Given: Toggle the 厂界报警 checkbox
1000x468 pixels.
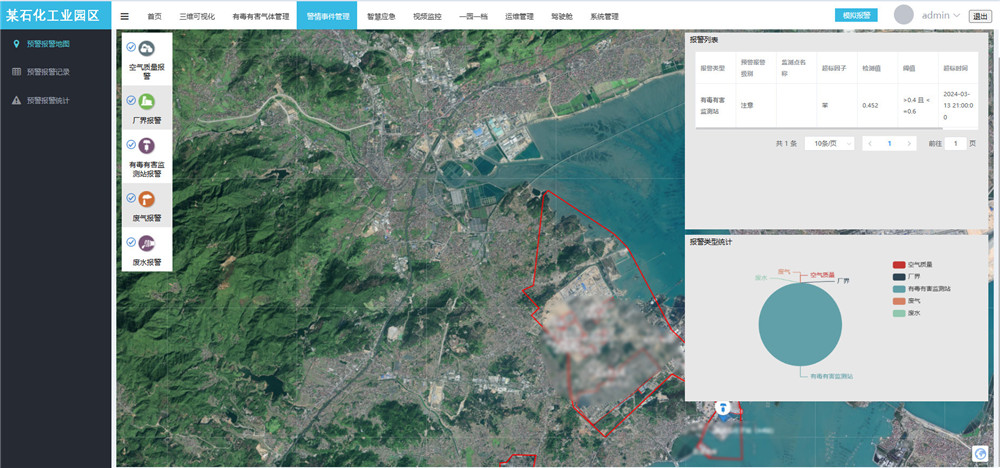Looking at the screenshot, I should coord(132,99).
